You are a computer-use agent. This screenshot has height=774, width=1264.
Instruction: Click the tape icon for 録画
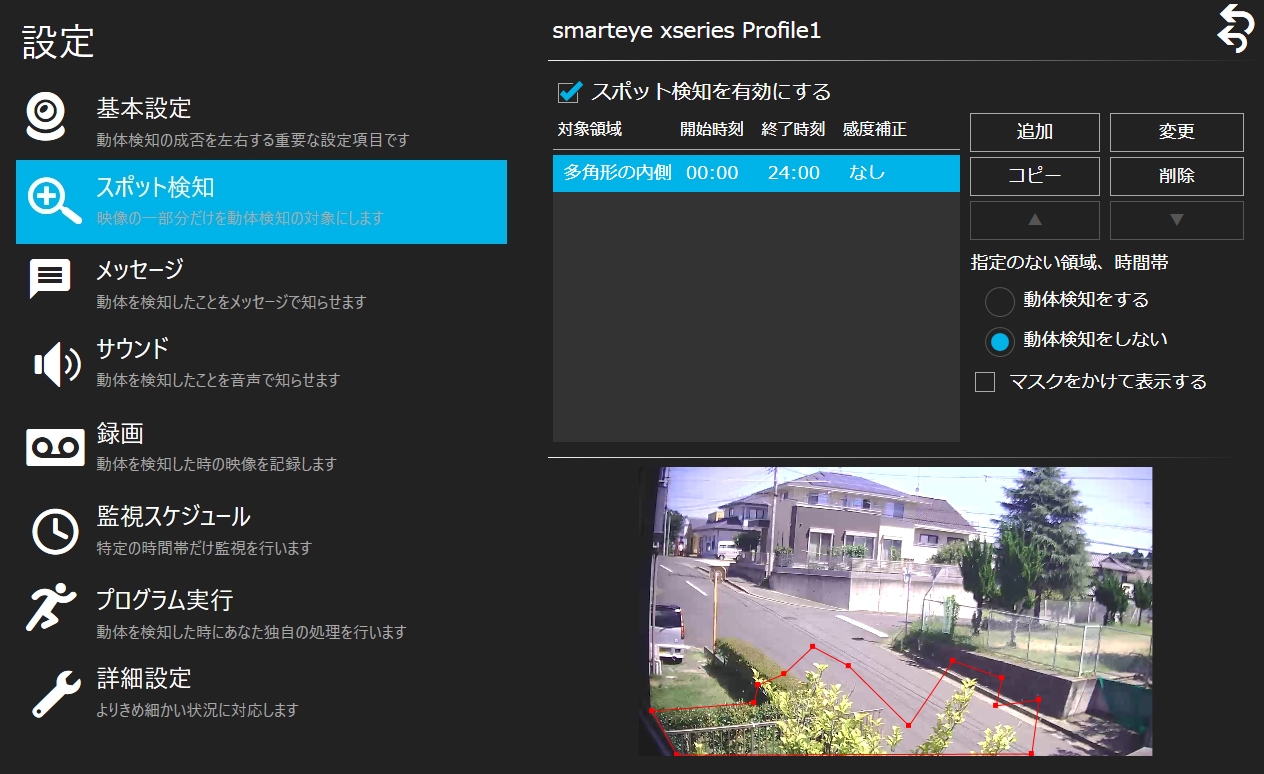coord(55,447)
